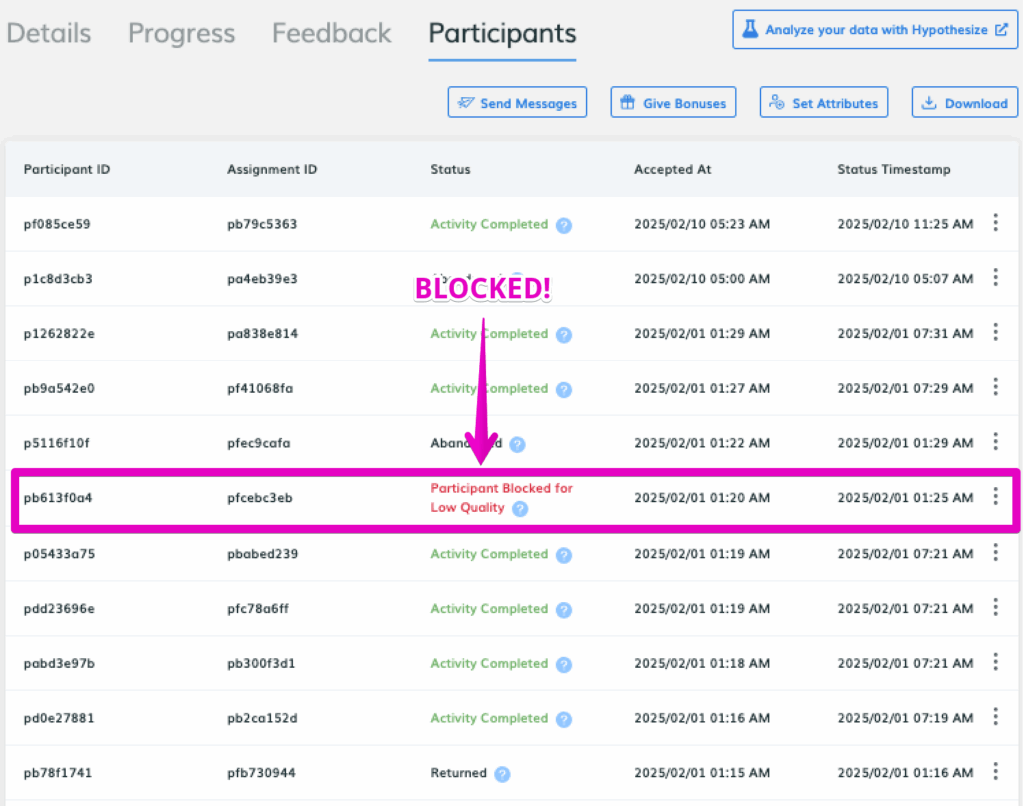
Task: Click help icon on pdd23696e row status
Action: point(563,609)
